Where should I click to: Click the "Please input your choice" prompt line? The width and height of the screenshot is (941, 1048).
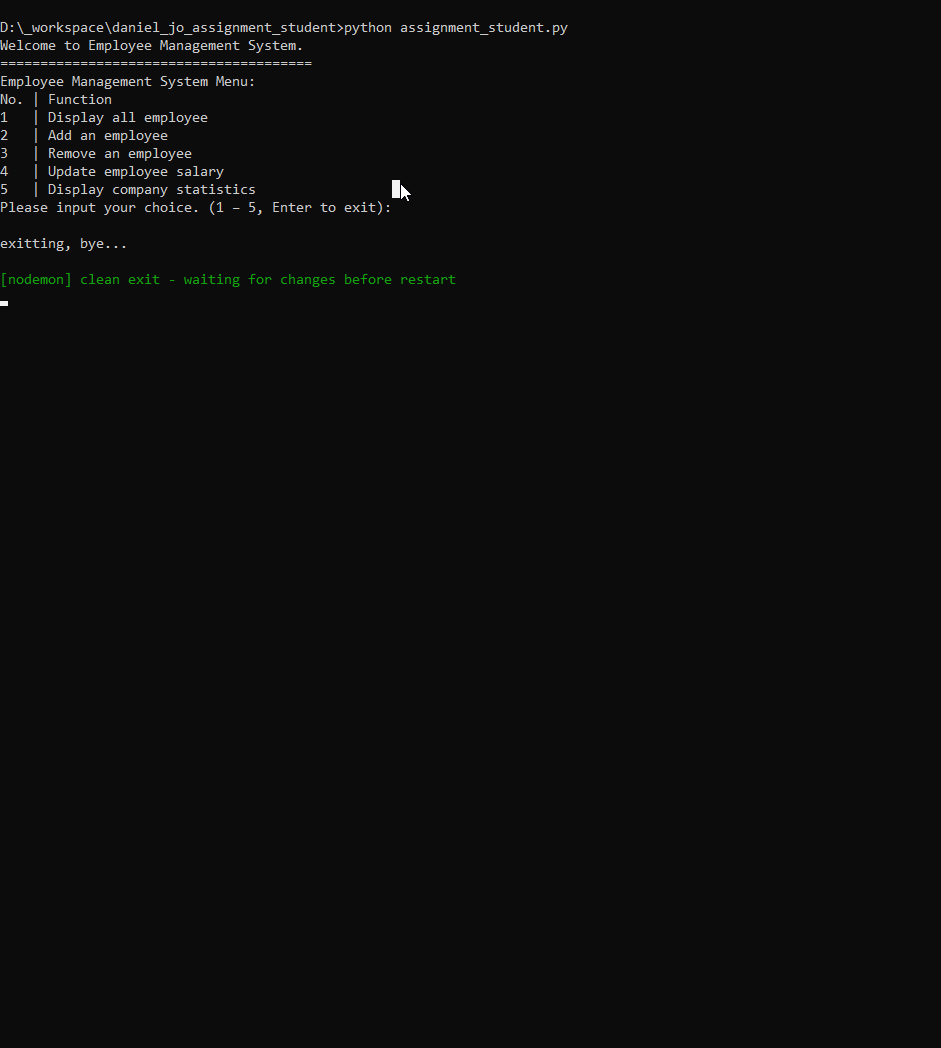196,208
